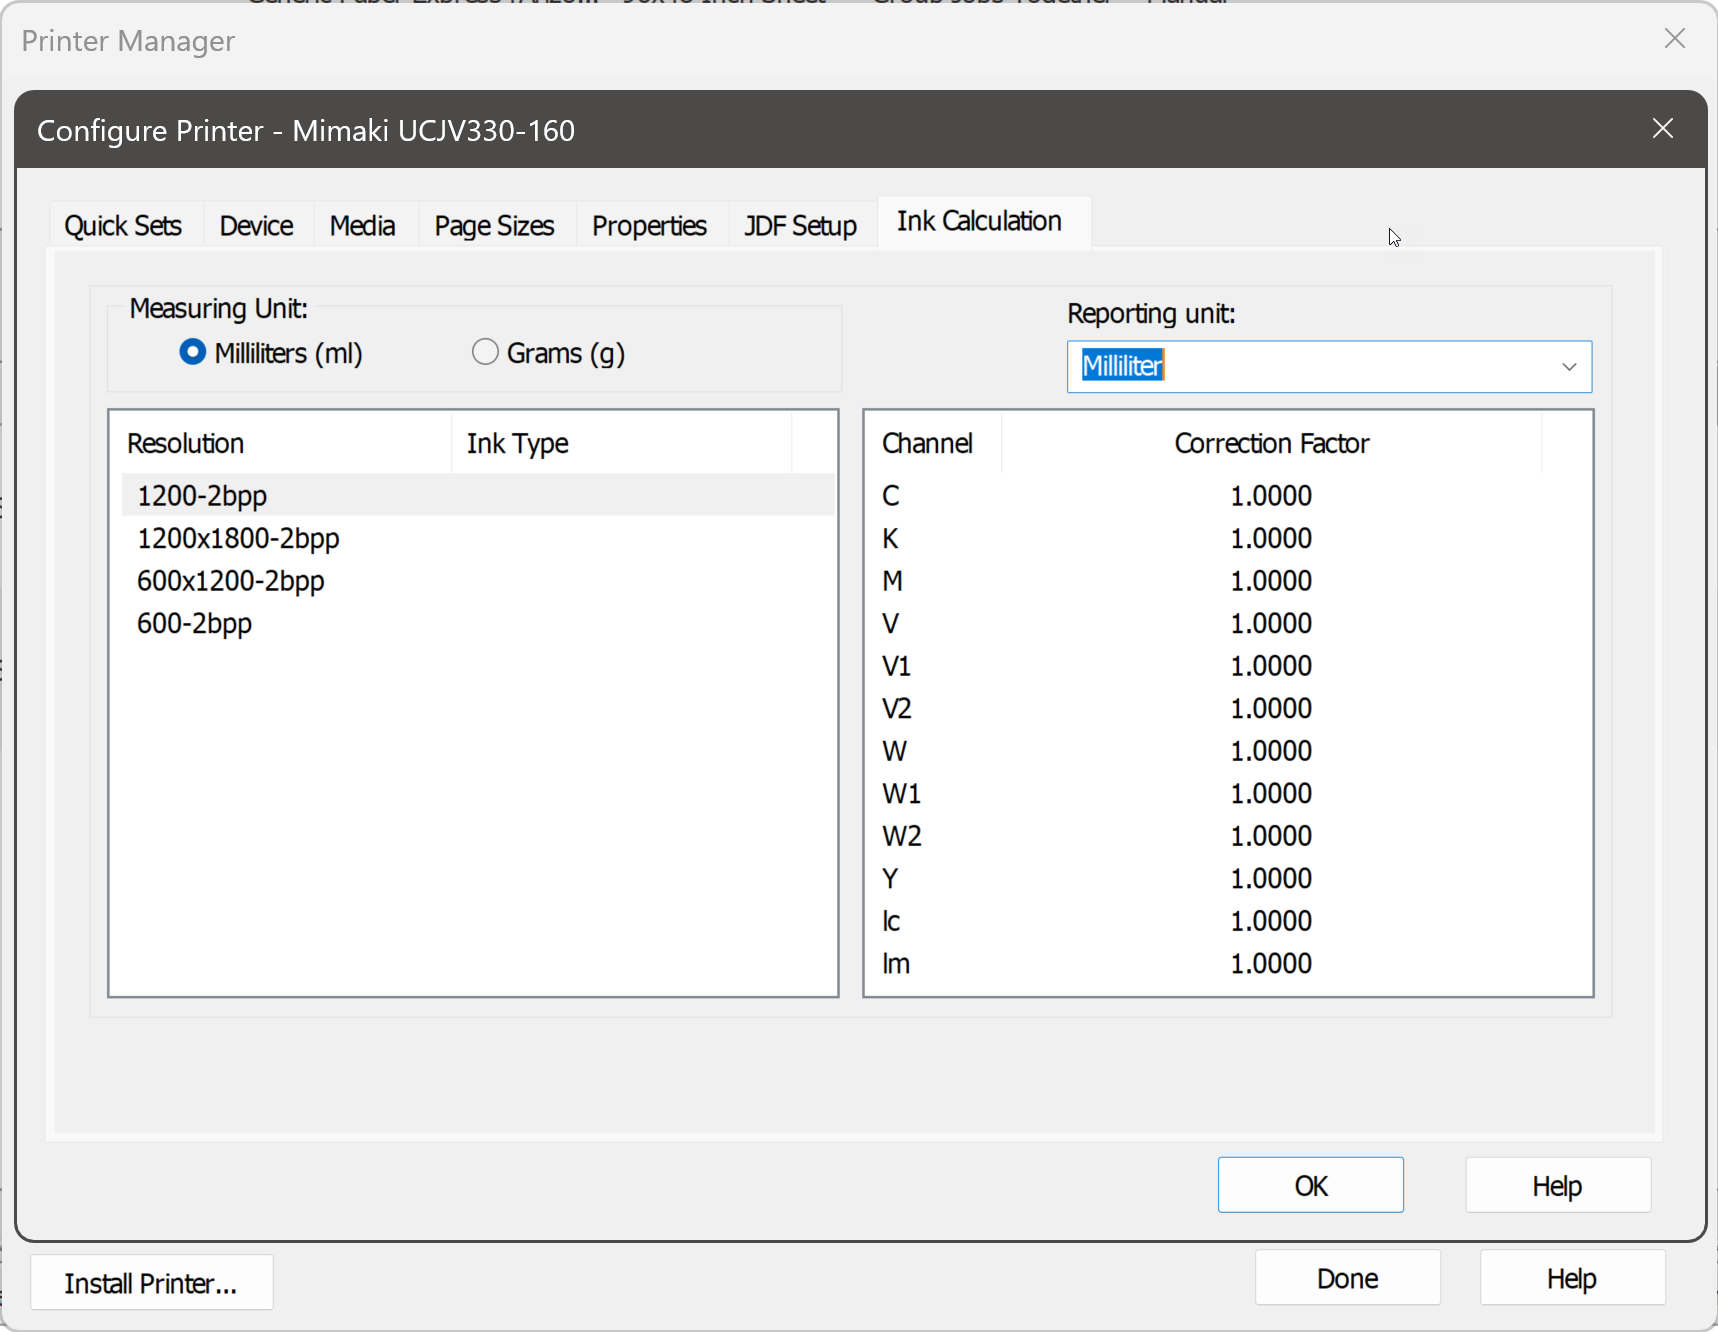
Task: Click the Resolution column header
Action: coord(281,444)
